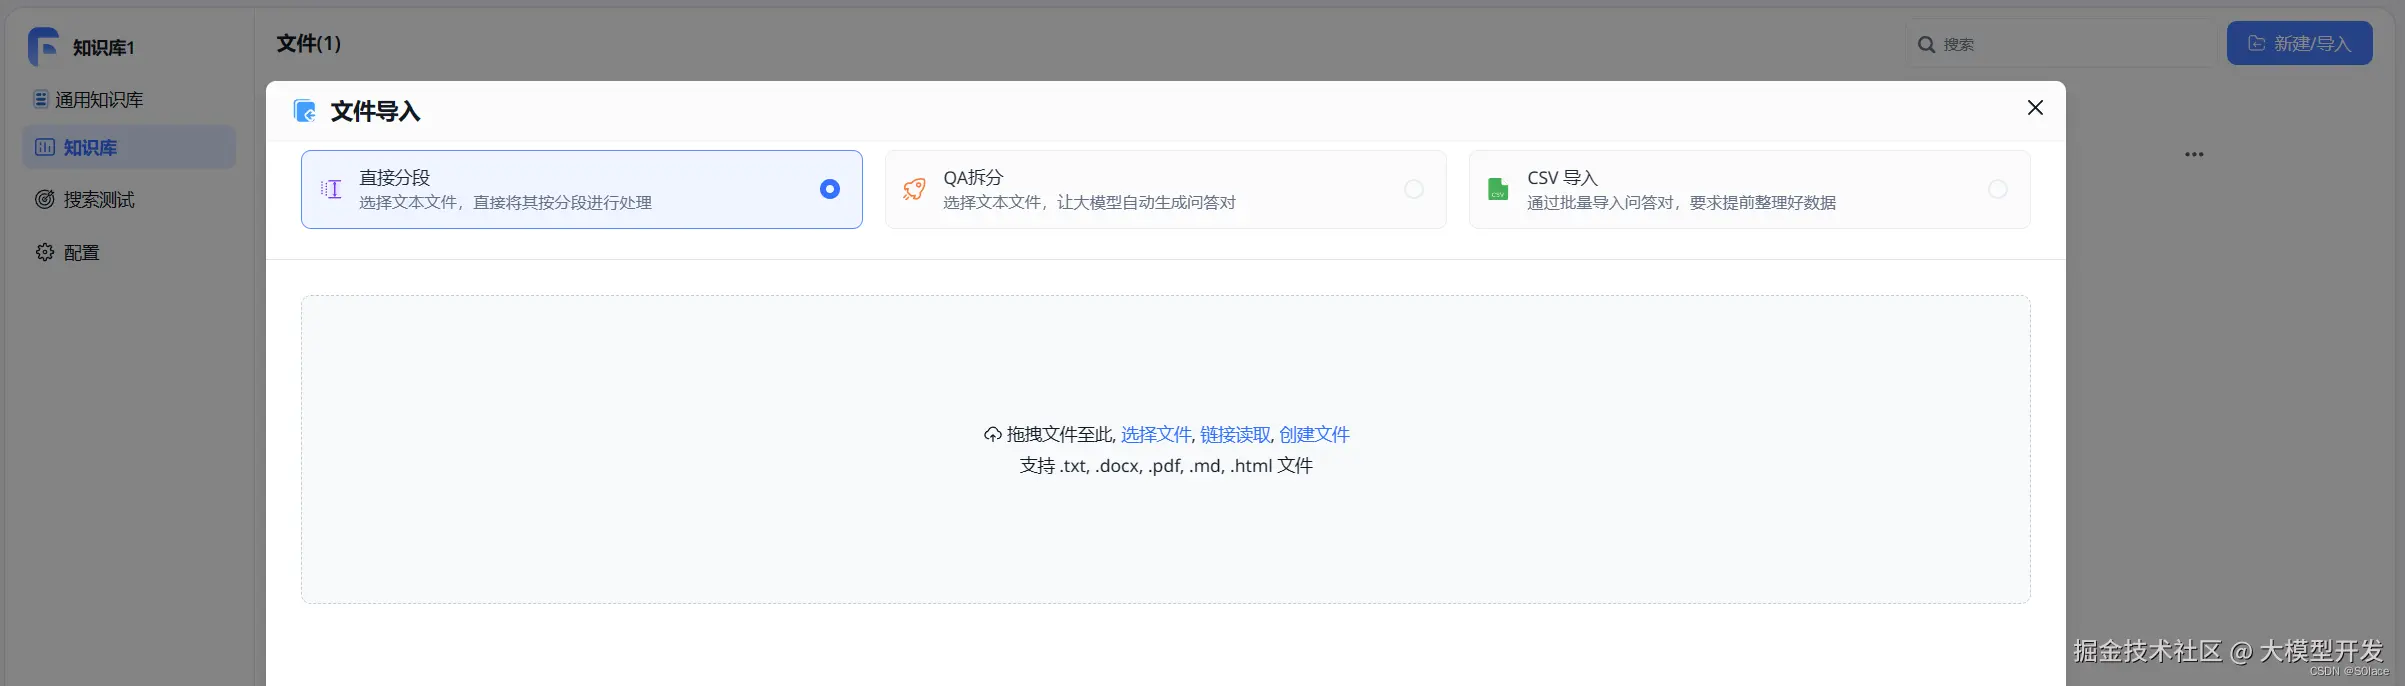Click the 通过批量导入问答对，要求提前整理好数据 description

pos(1681,202)
